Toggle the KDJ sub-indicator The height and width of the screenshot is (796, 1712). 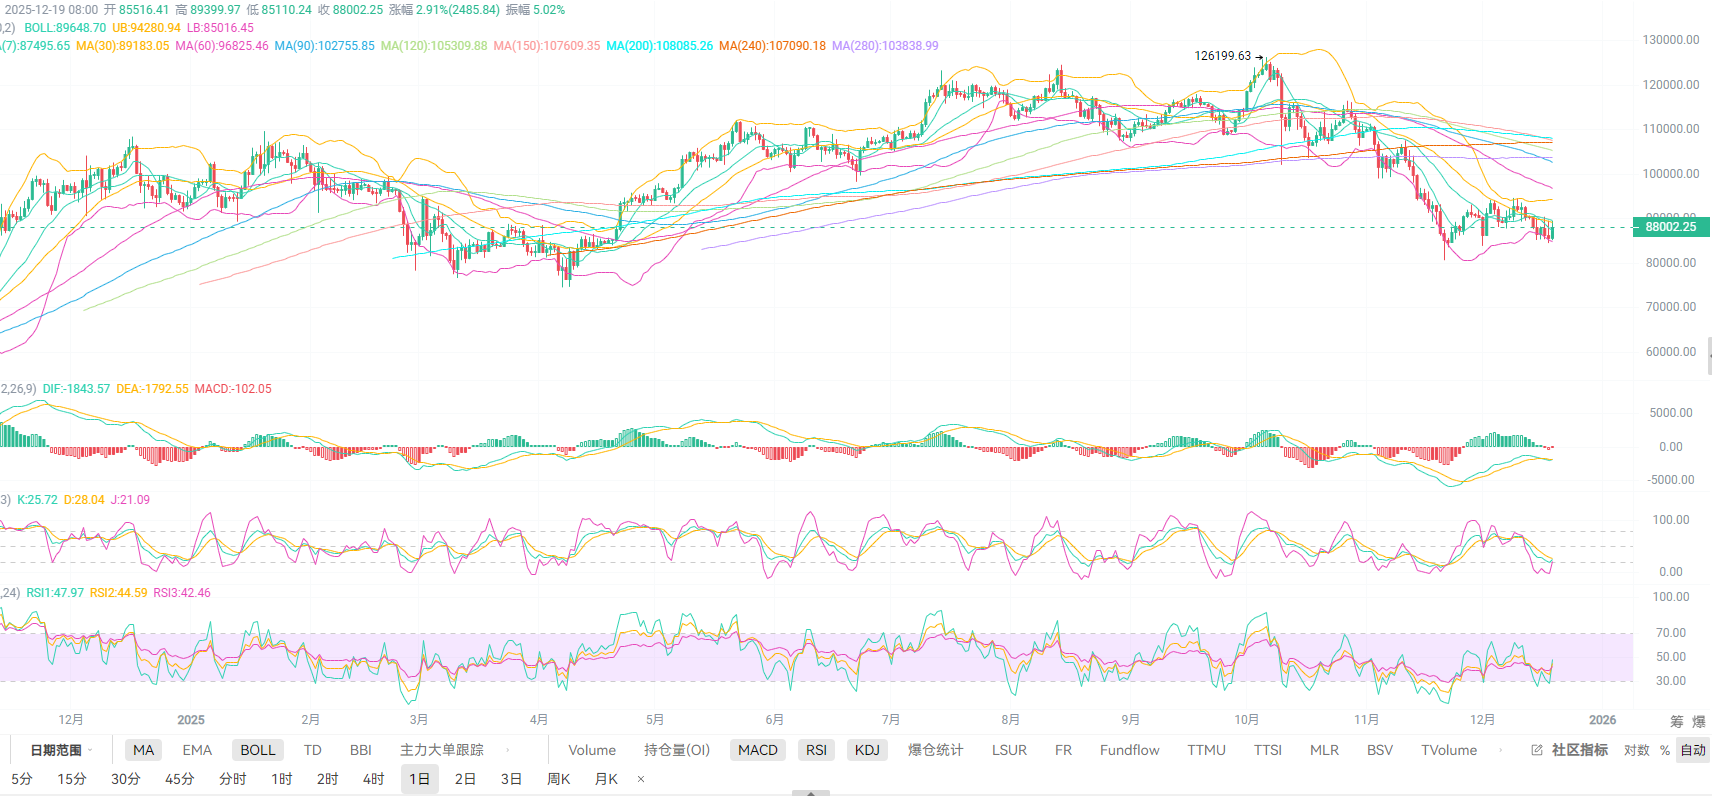coord(867,750)
